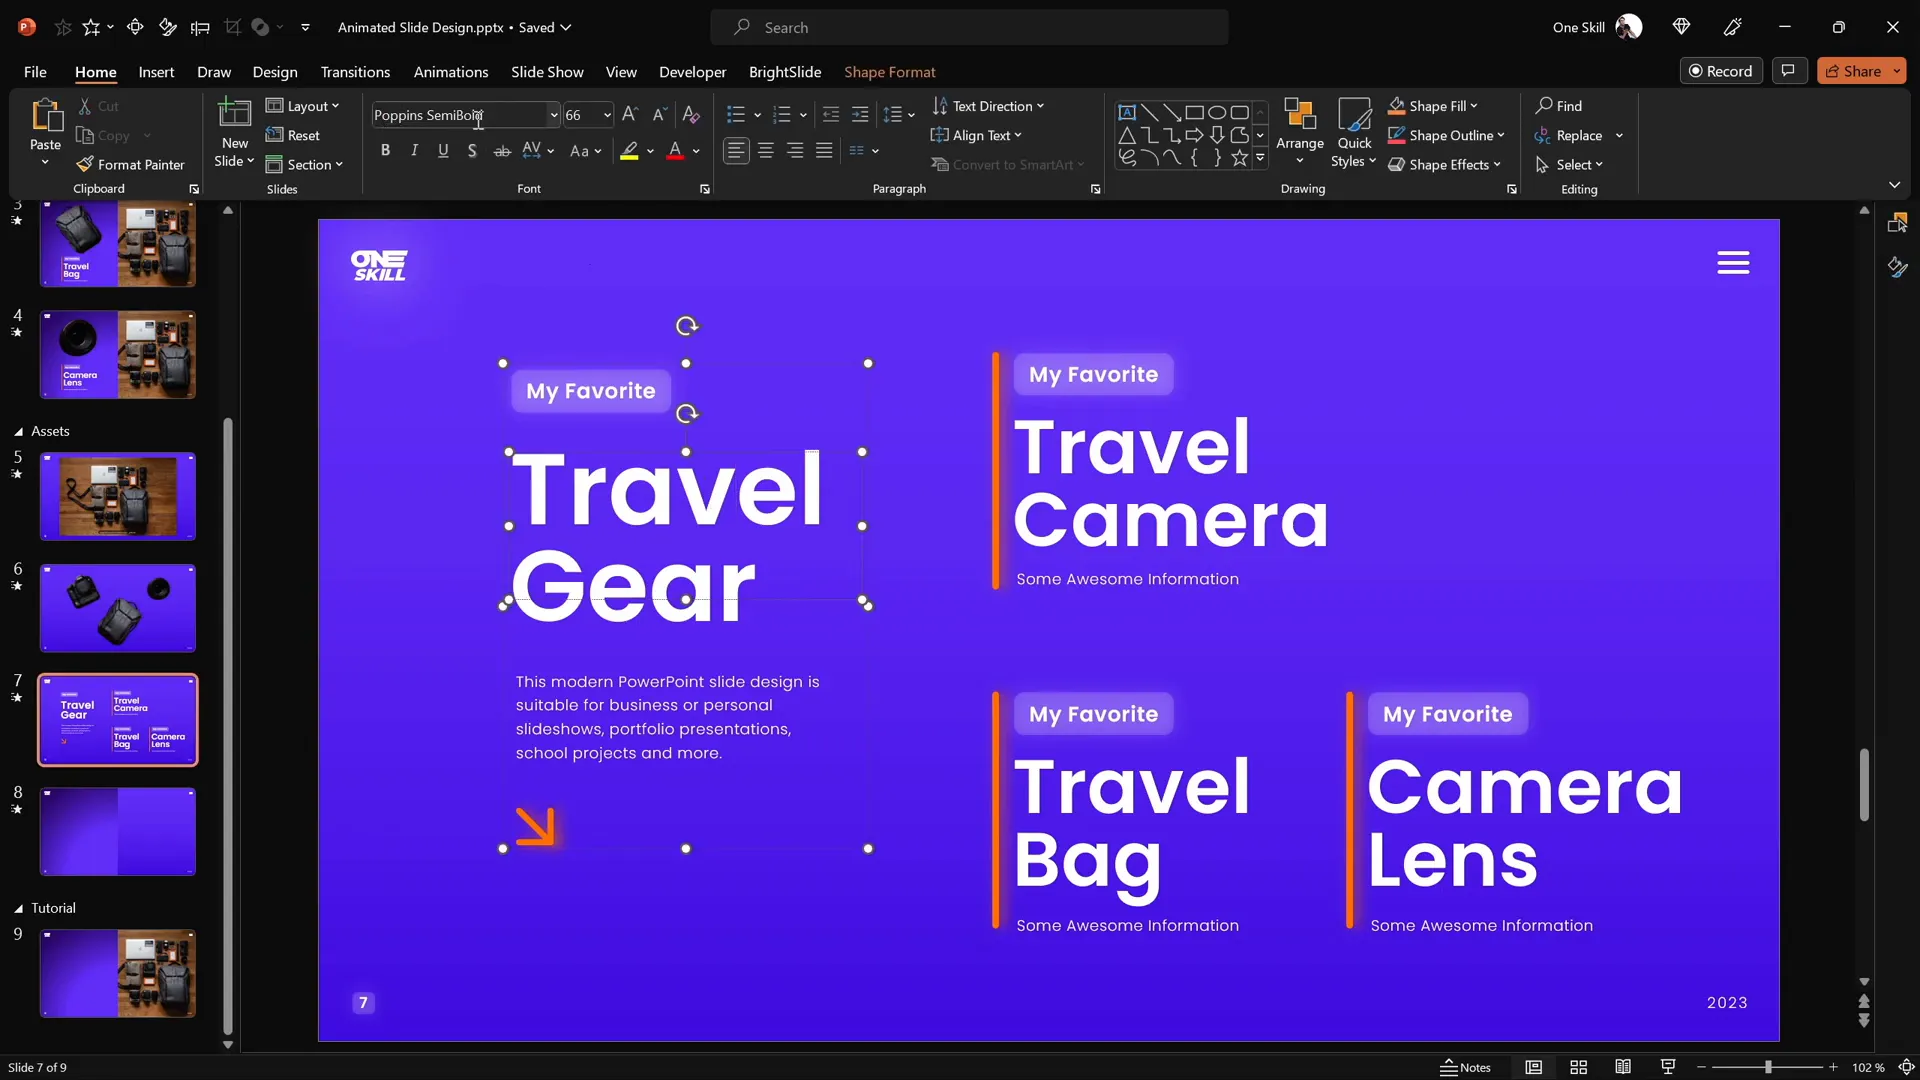Center align the selected text
The width and height of the screenshot is (1920, 1080).
(x=765, y=150)
